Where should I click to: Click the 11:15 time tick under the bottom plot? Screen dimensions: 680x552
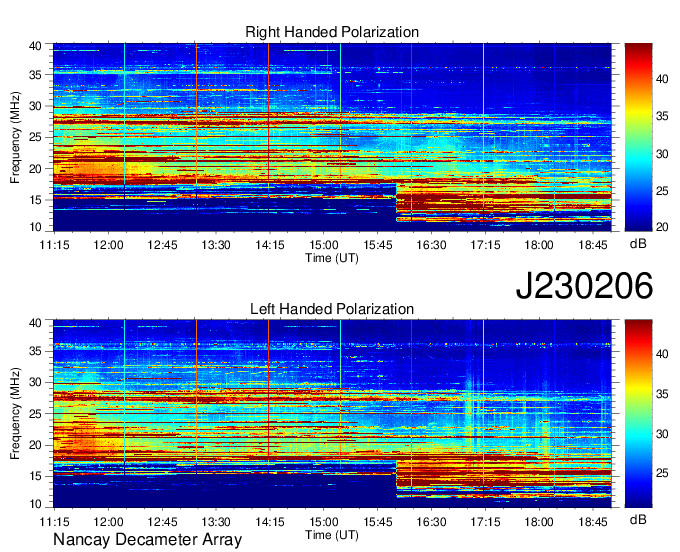(x=55, y=522)
